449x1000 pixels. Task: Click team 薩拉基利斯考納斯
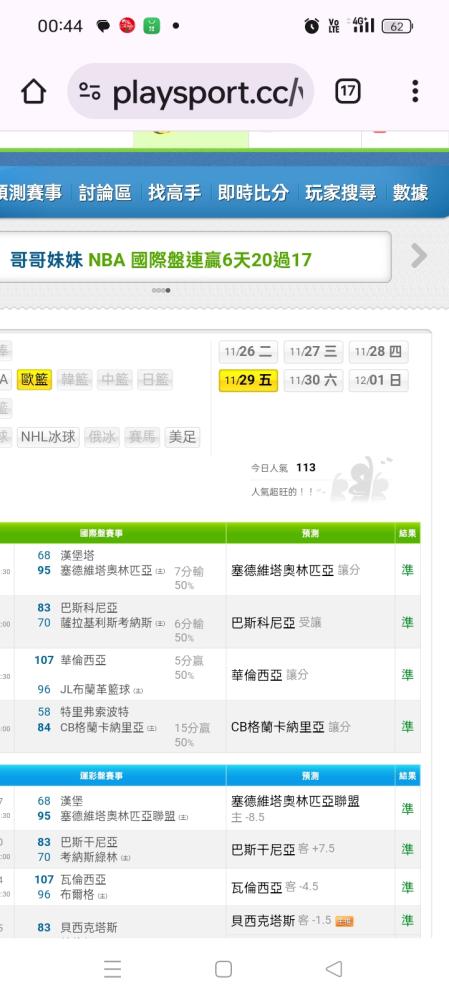pos(106,623)
